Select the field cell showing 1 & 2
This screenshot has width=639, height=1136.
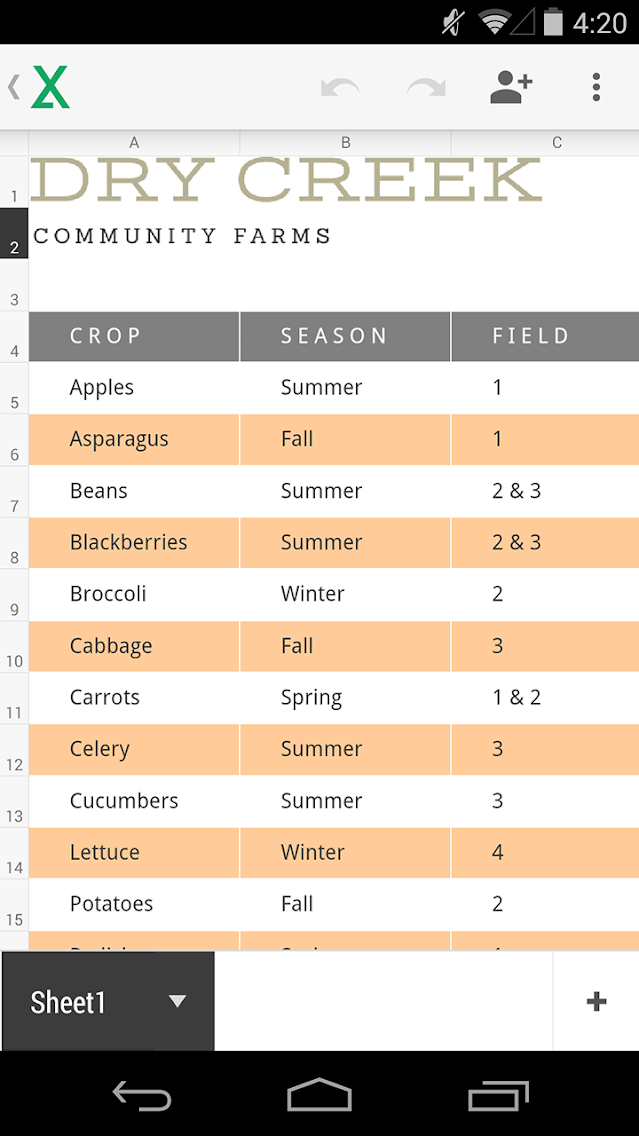[x=545, y=697]
